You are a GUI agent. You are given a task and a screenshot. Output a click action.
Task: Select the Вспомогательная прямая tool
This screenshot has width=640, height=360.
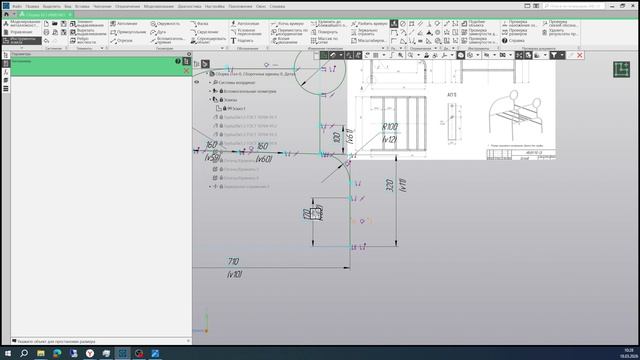click(167, 40)
